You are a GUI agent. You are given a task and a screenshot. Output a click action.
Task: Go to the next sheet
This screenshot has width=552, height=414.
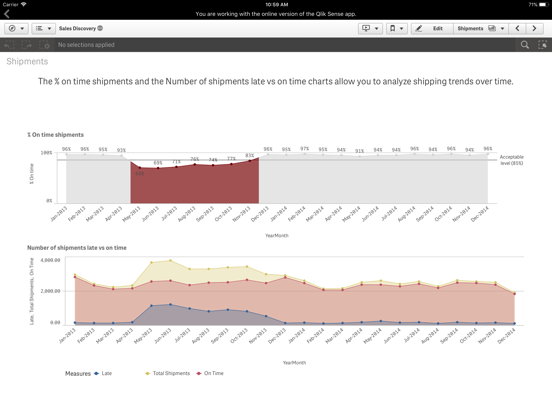click(x=534, y=29)
